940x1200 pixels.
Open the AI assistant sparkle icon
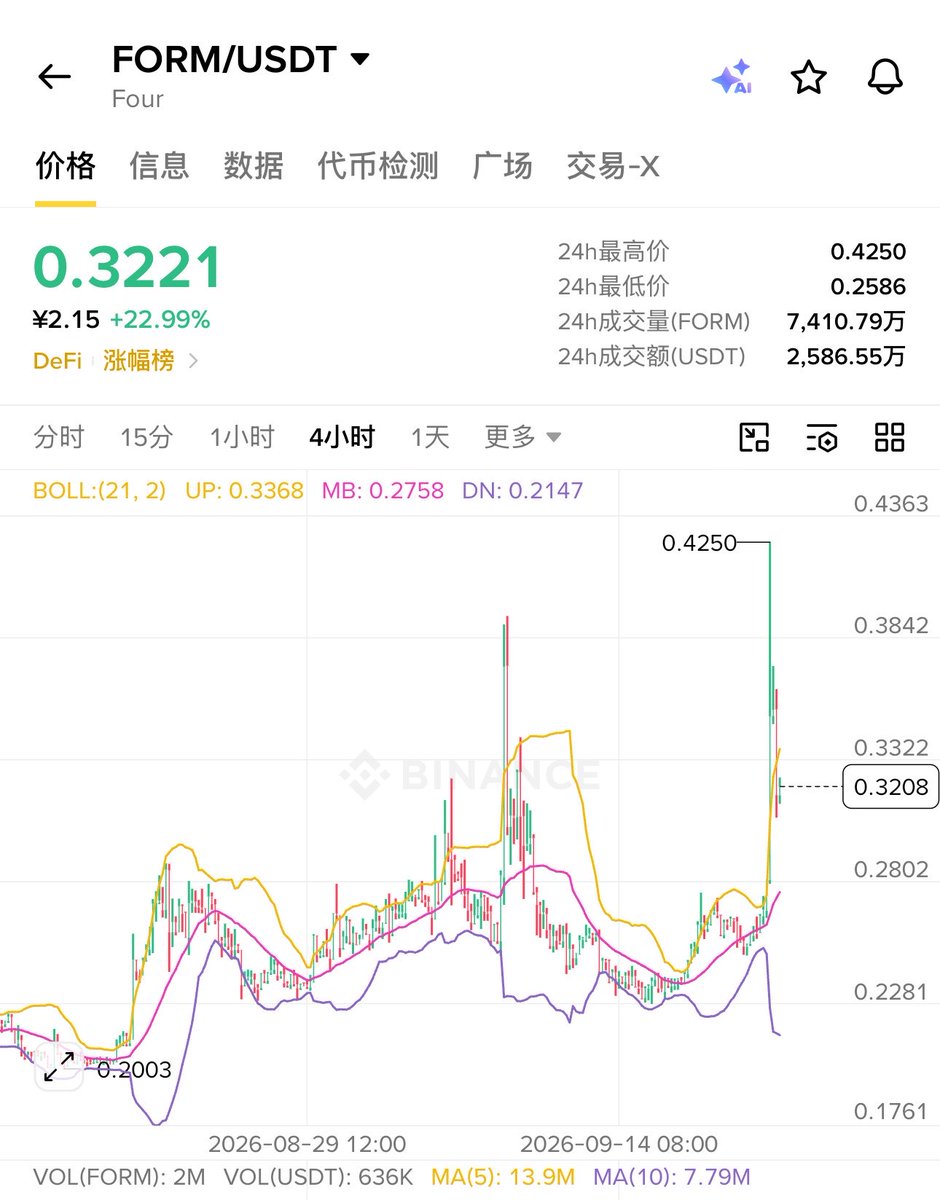tap(731, 77)
